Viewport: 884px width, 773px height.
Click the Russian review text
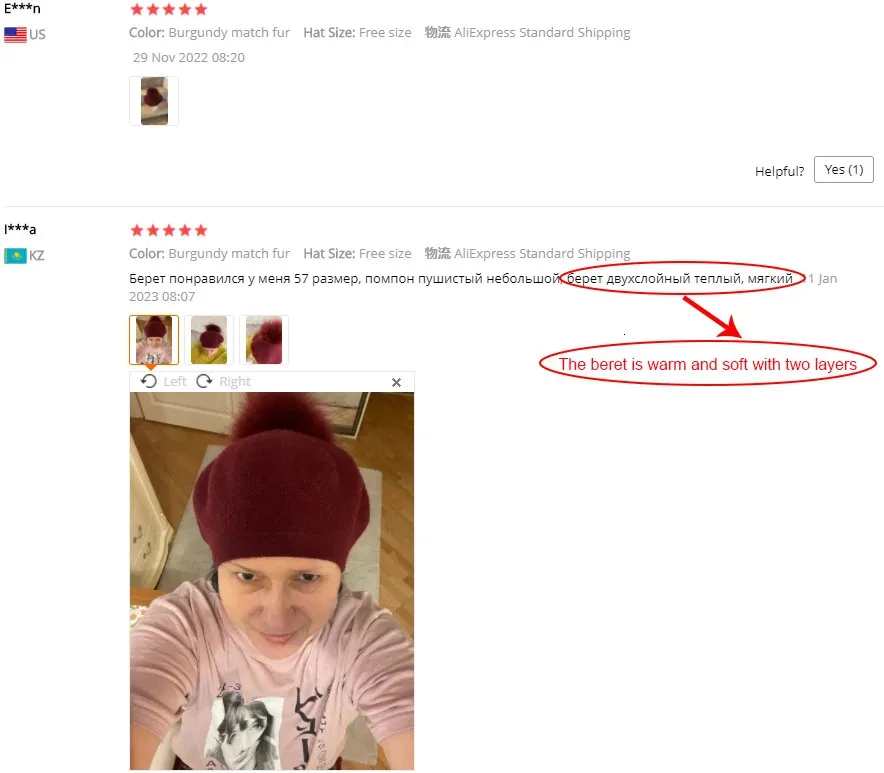(x=461, y=279)
